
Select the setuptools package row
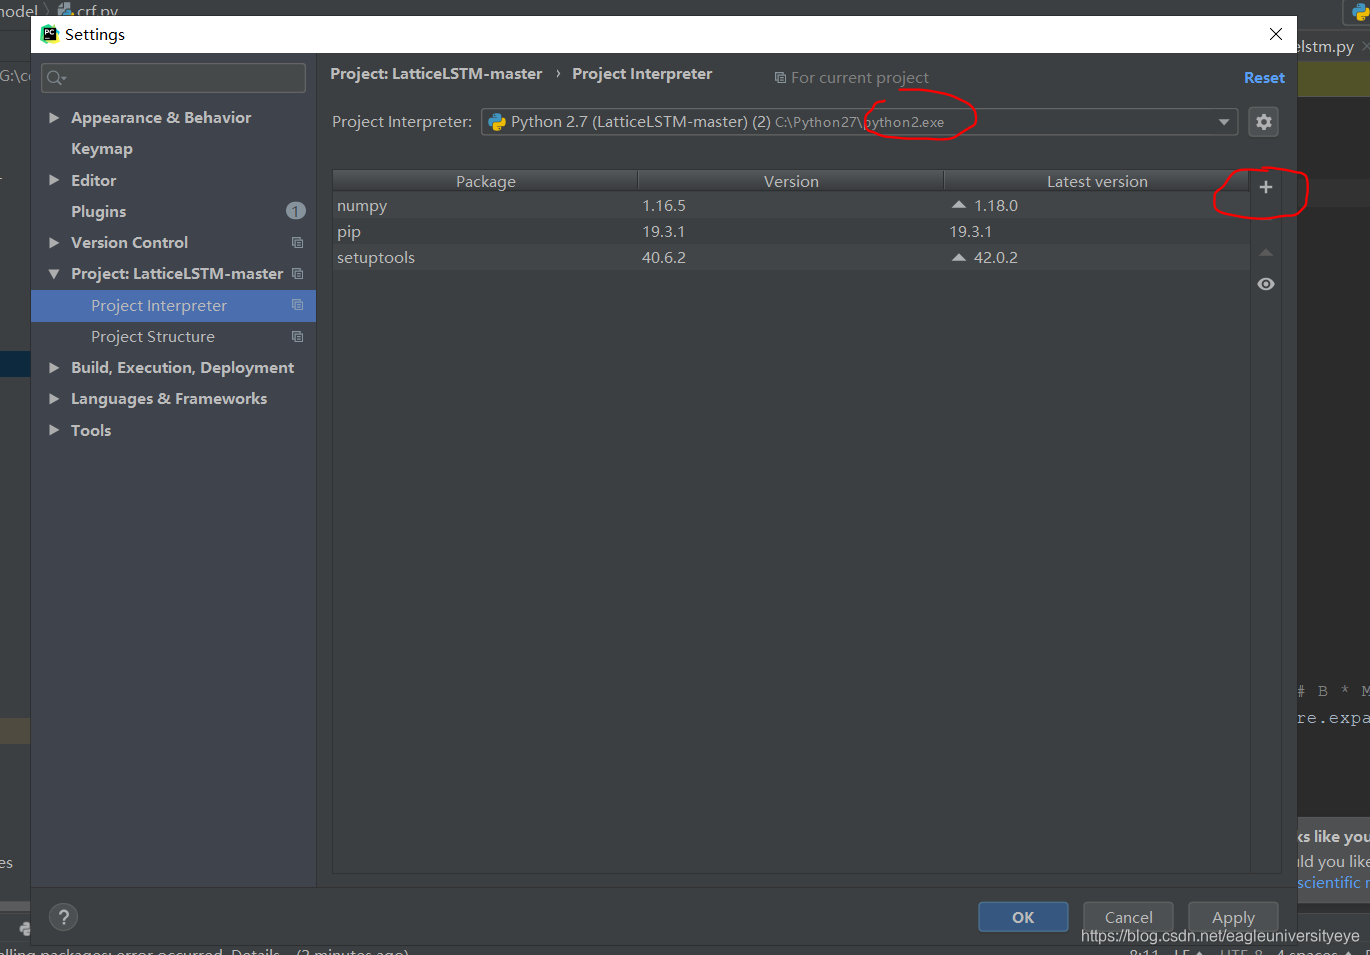click(791, 257)
